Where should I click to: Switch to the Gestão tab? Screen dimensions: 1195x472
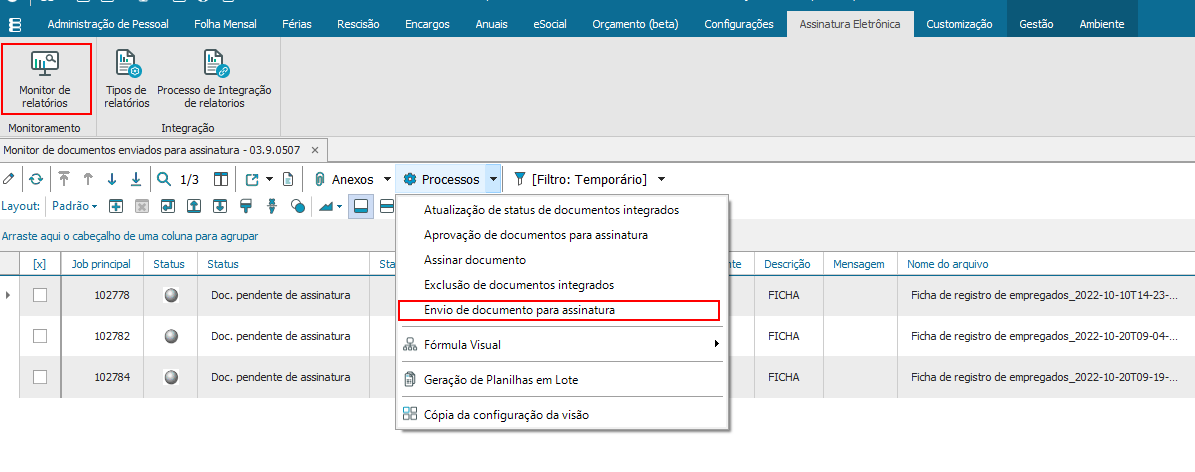(1036, 24)
